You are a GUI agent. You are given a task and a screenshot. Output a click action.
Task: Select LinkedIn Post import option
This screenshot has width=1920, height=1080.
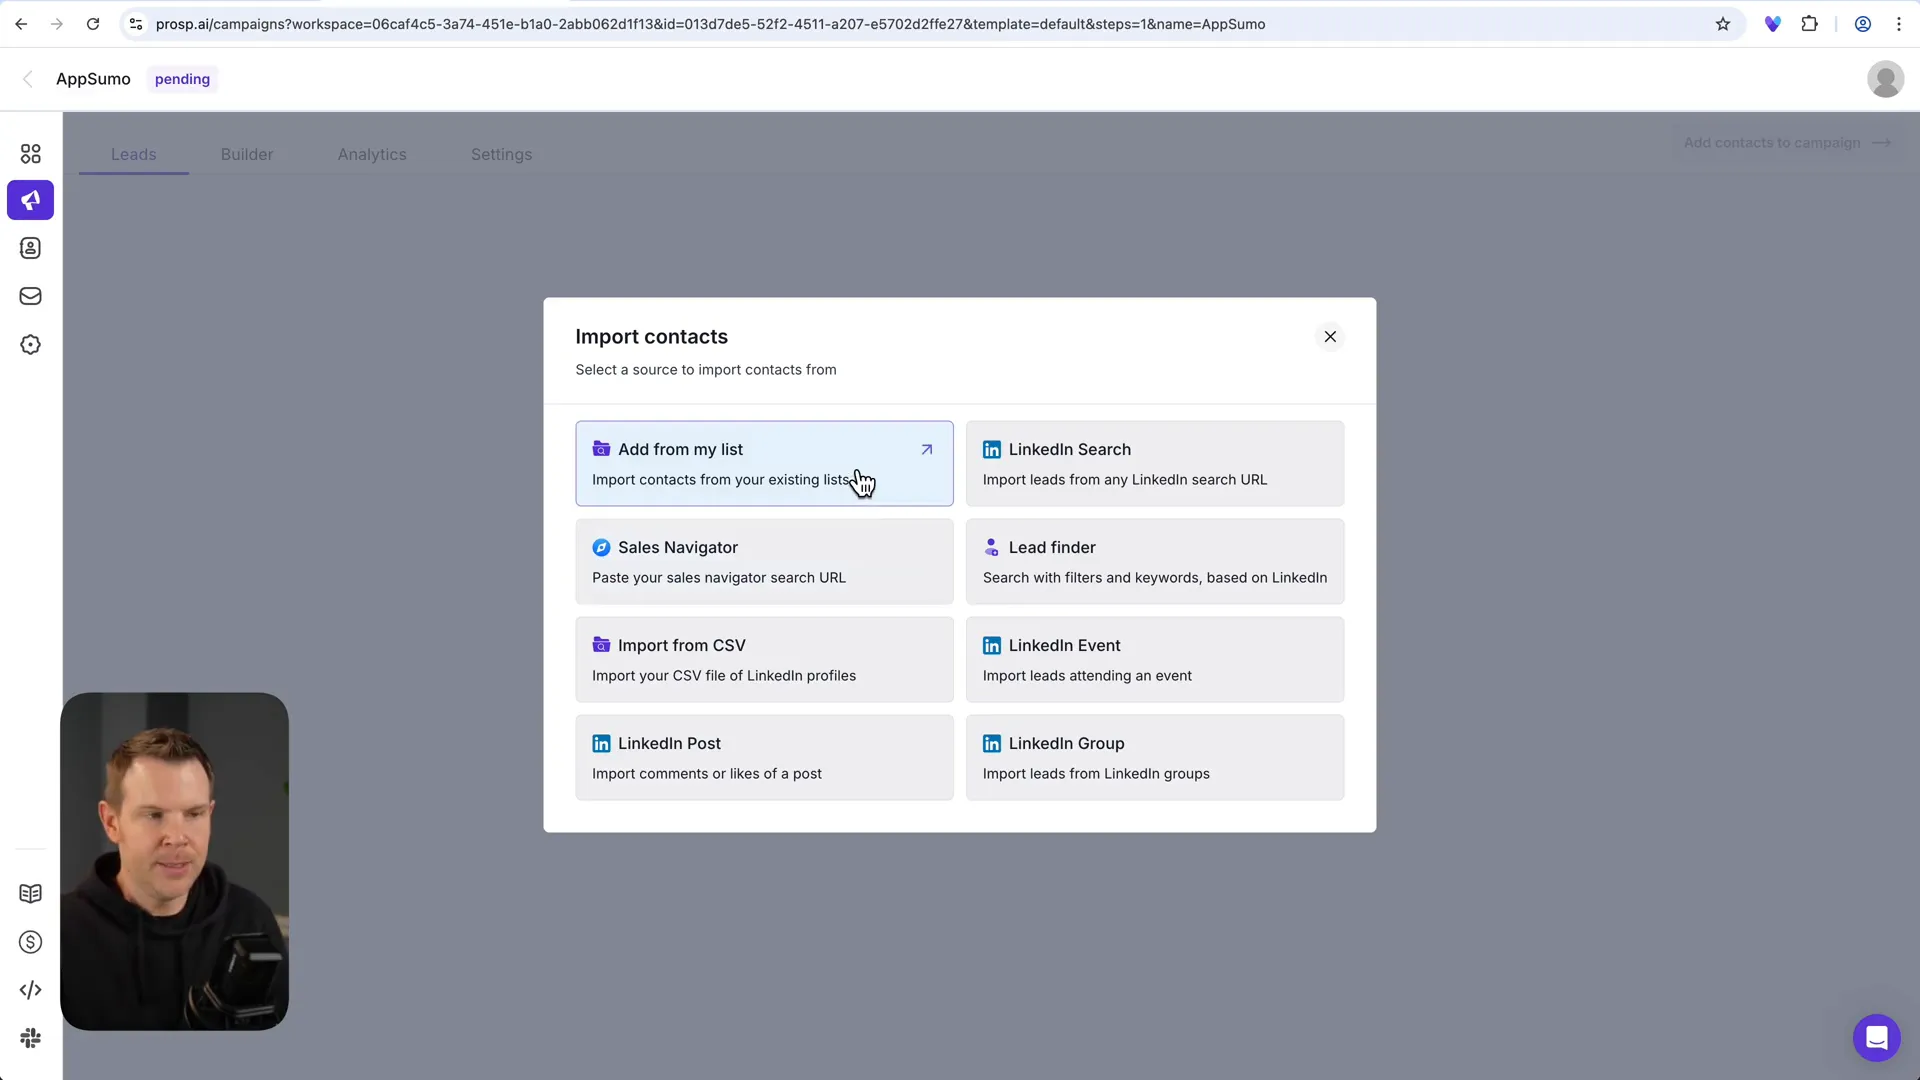click(x=764, y=757)
